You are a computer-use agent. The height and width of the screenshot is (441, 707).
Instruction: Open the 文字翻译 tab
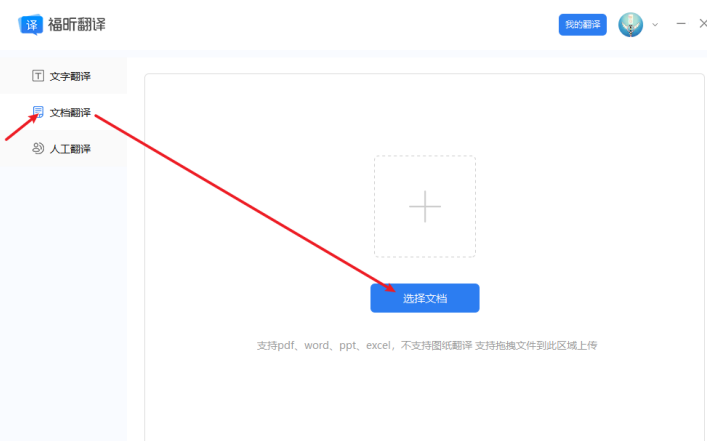[63, 76]
